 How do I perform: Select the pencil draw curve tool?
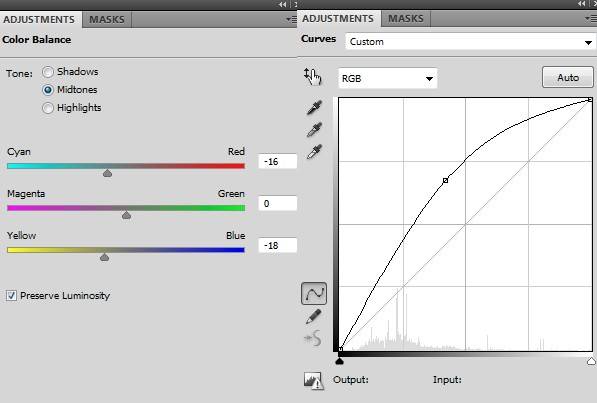pyautogui.click(x=313, y=317)
